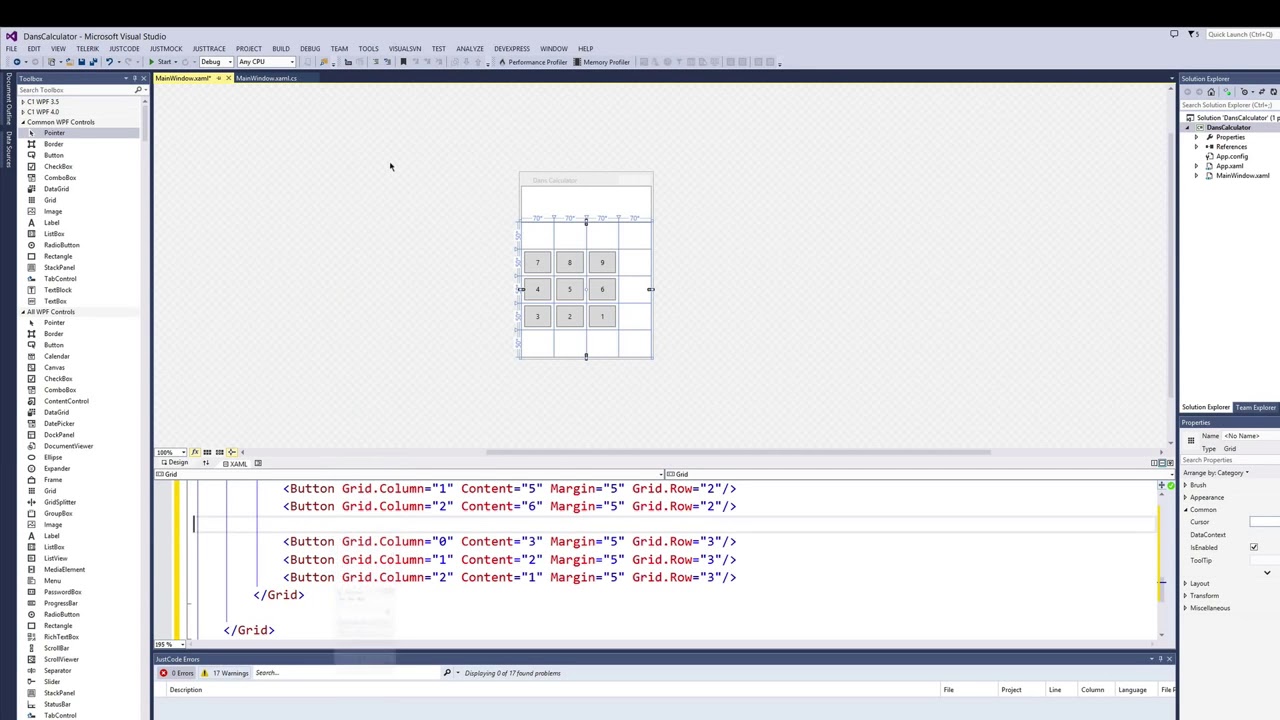Select the Ellipse control in toolbox
This screenshot has width=1280, height=720.
(x=53, y=457)
